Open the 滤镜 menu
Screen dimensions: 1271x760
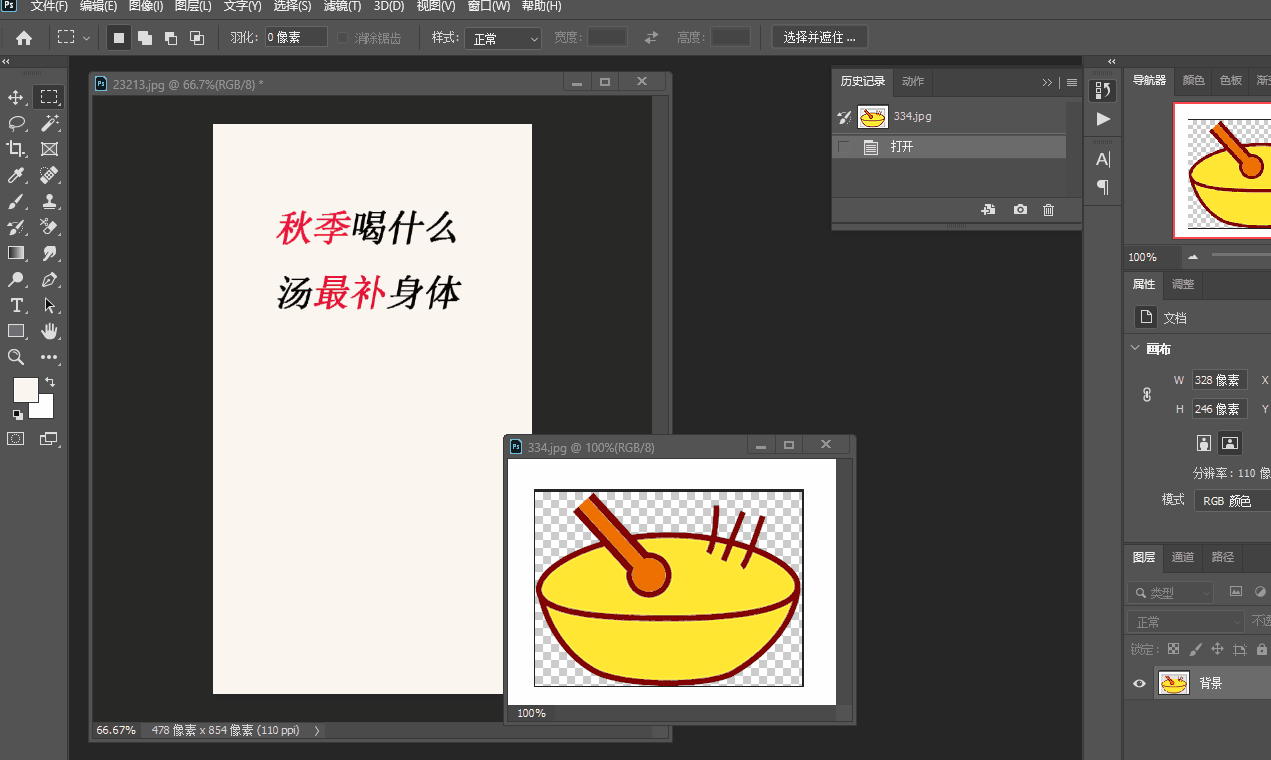(x=340, y=6)
